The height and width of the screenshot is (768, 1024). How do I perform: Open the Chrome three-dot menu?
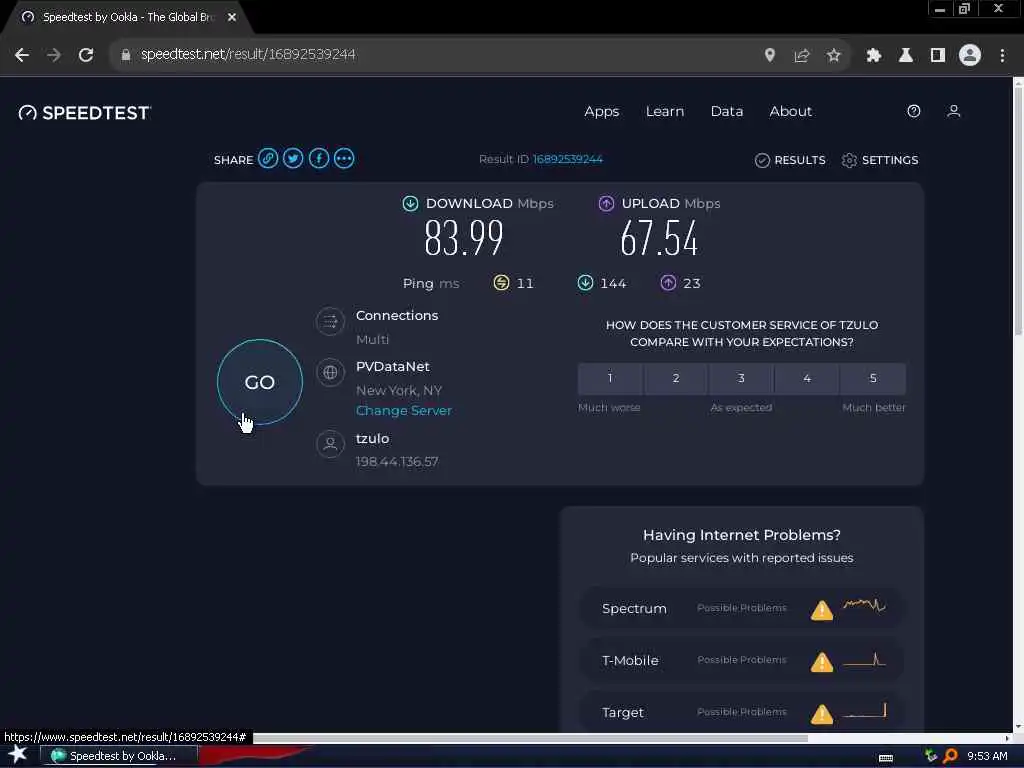(x=1002, y=56)
